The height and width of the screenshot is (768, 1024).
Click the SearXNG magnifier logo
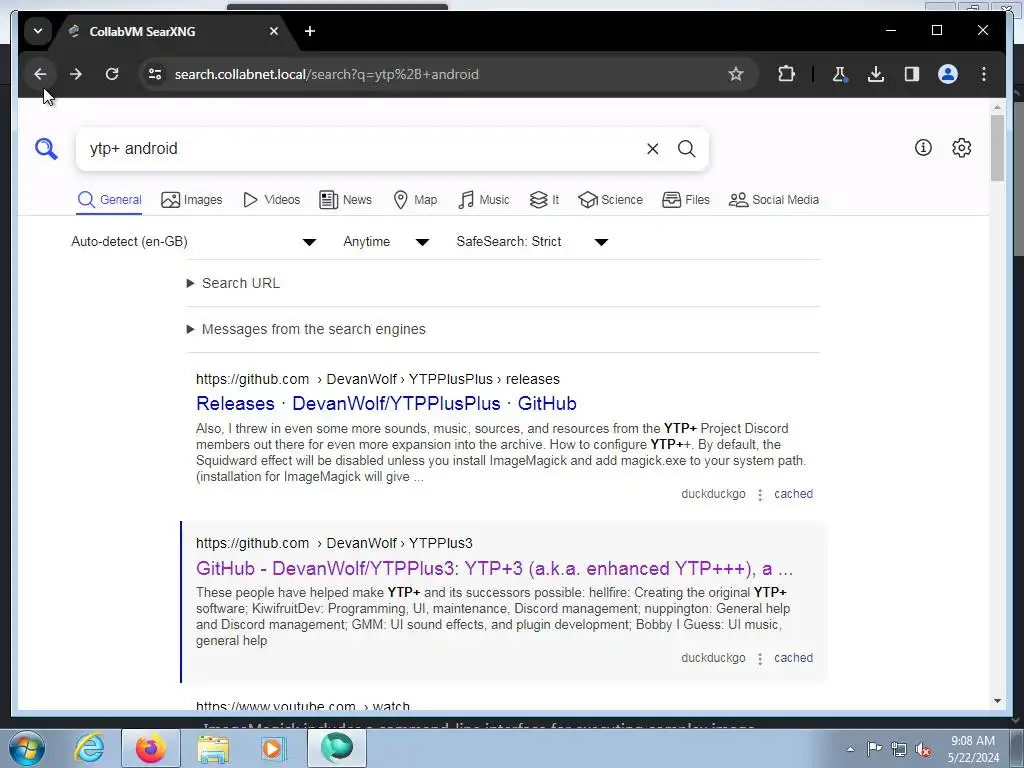[46, 149]
